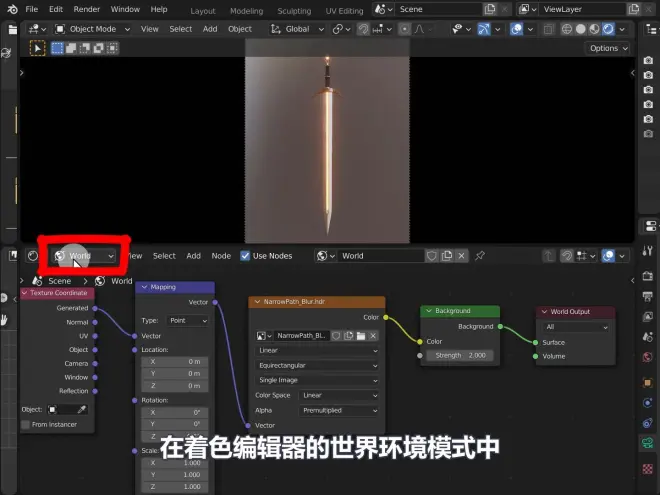Open node editor Node menu

click(x=221, y=256)
